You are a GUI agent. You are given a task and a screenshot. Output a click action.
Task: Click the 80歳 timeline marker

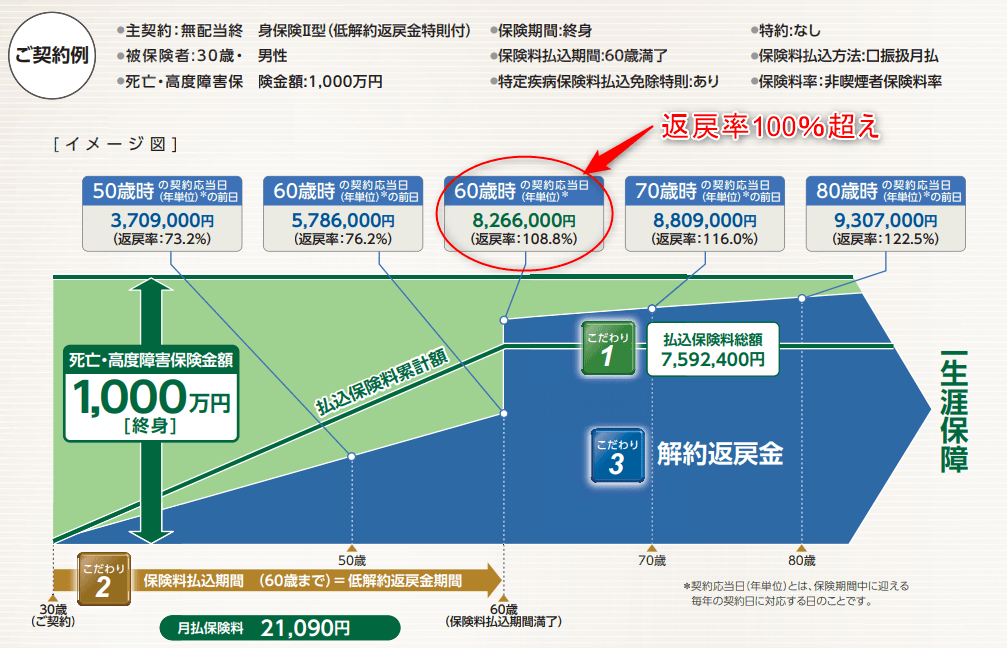[x=801, y=556]
